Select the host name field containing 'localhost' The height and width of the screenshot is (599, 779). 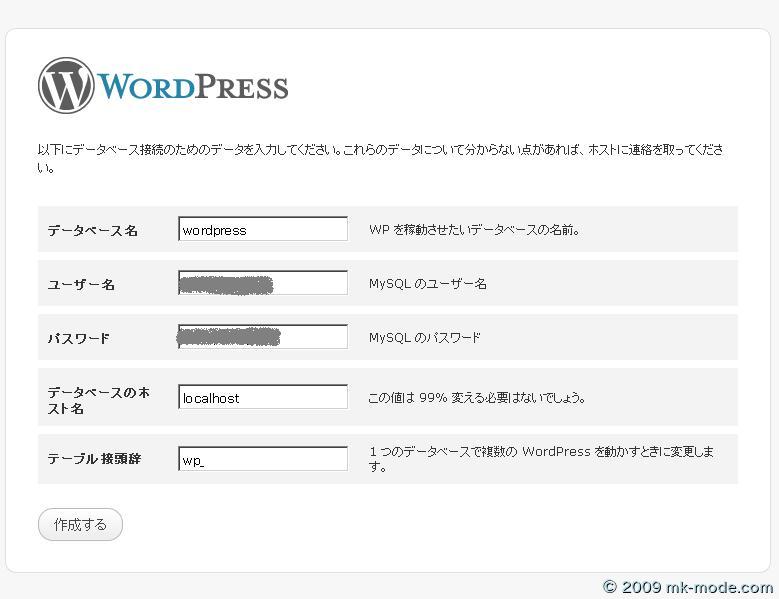(262, 398)
